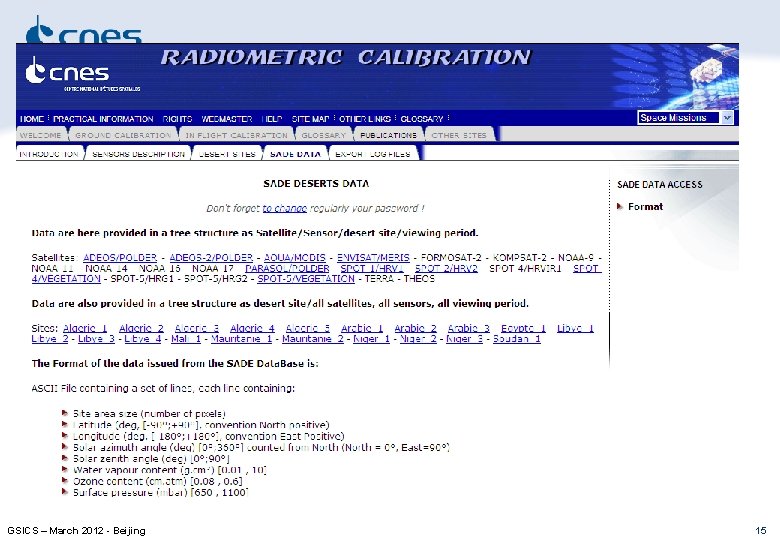Open the Niger_3 site link
Viewport: 780px width, 540px height.
[465, 339]
